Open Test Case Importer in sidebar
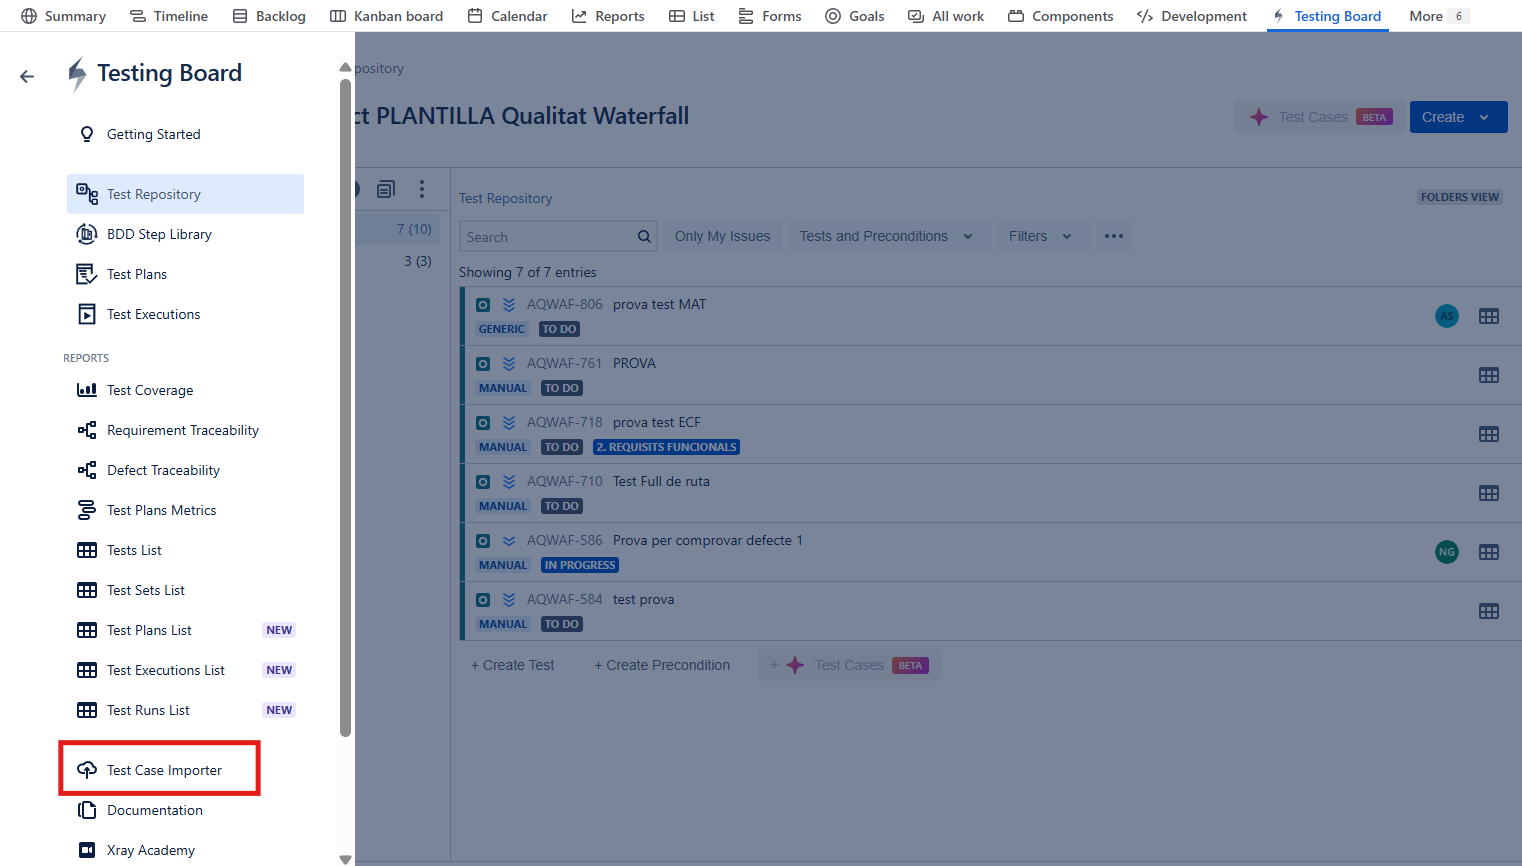The image size is (1522, 866). 164,770
